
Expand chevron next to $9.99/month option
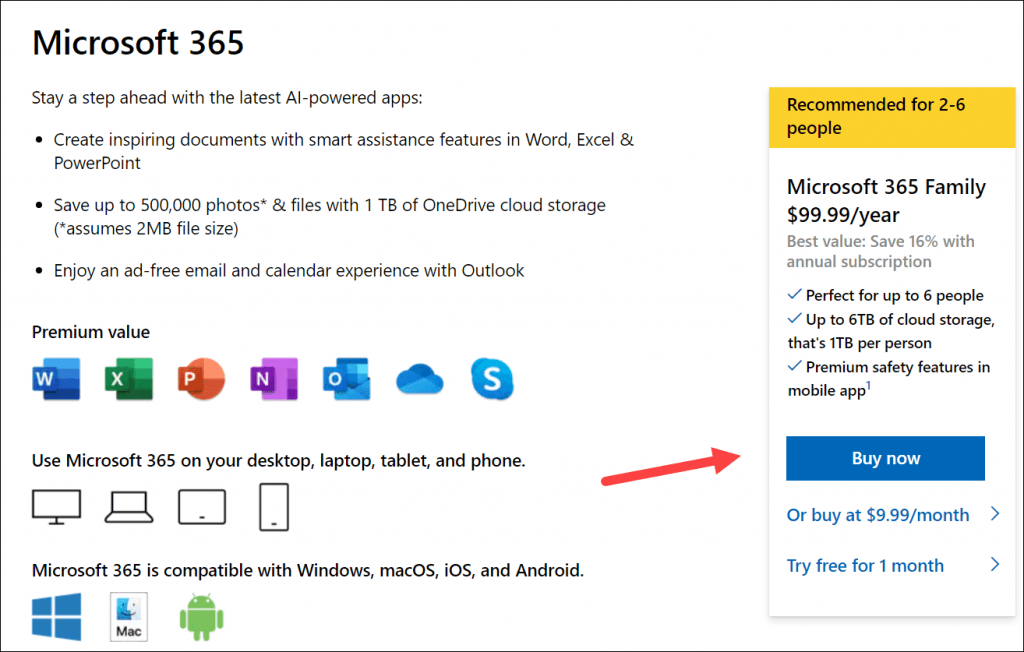pyautogui.click(x=995, y=513)
